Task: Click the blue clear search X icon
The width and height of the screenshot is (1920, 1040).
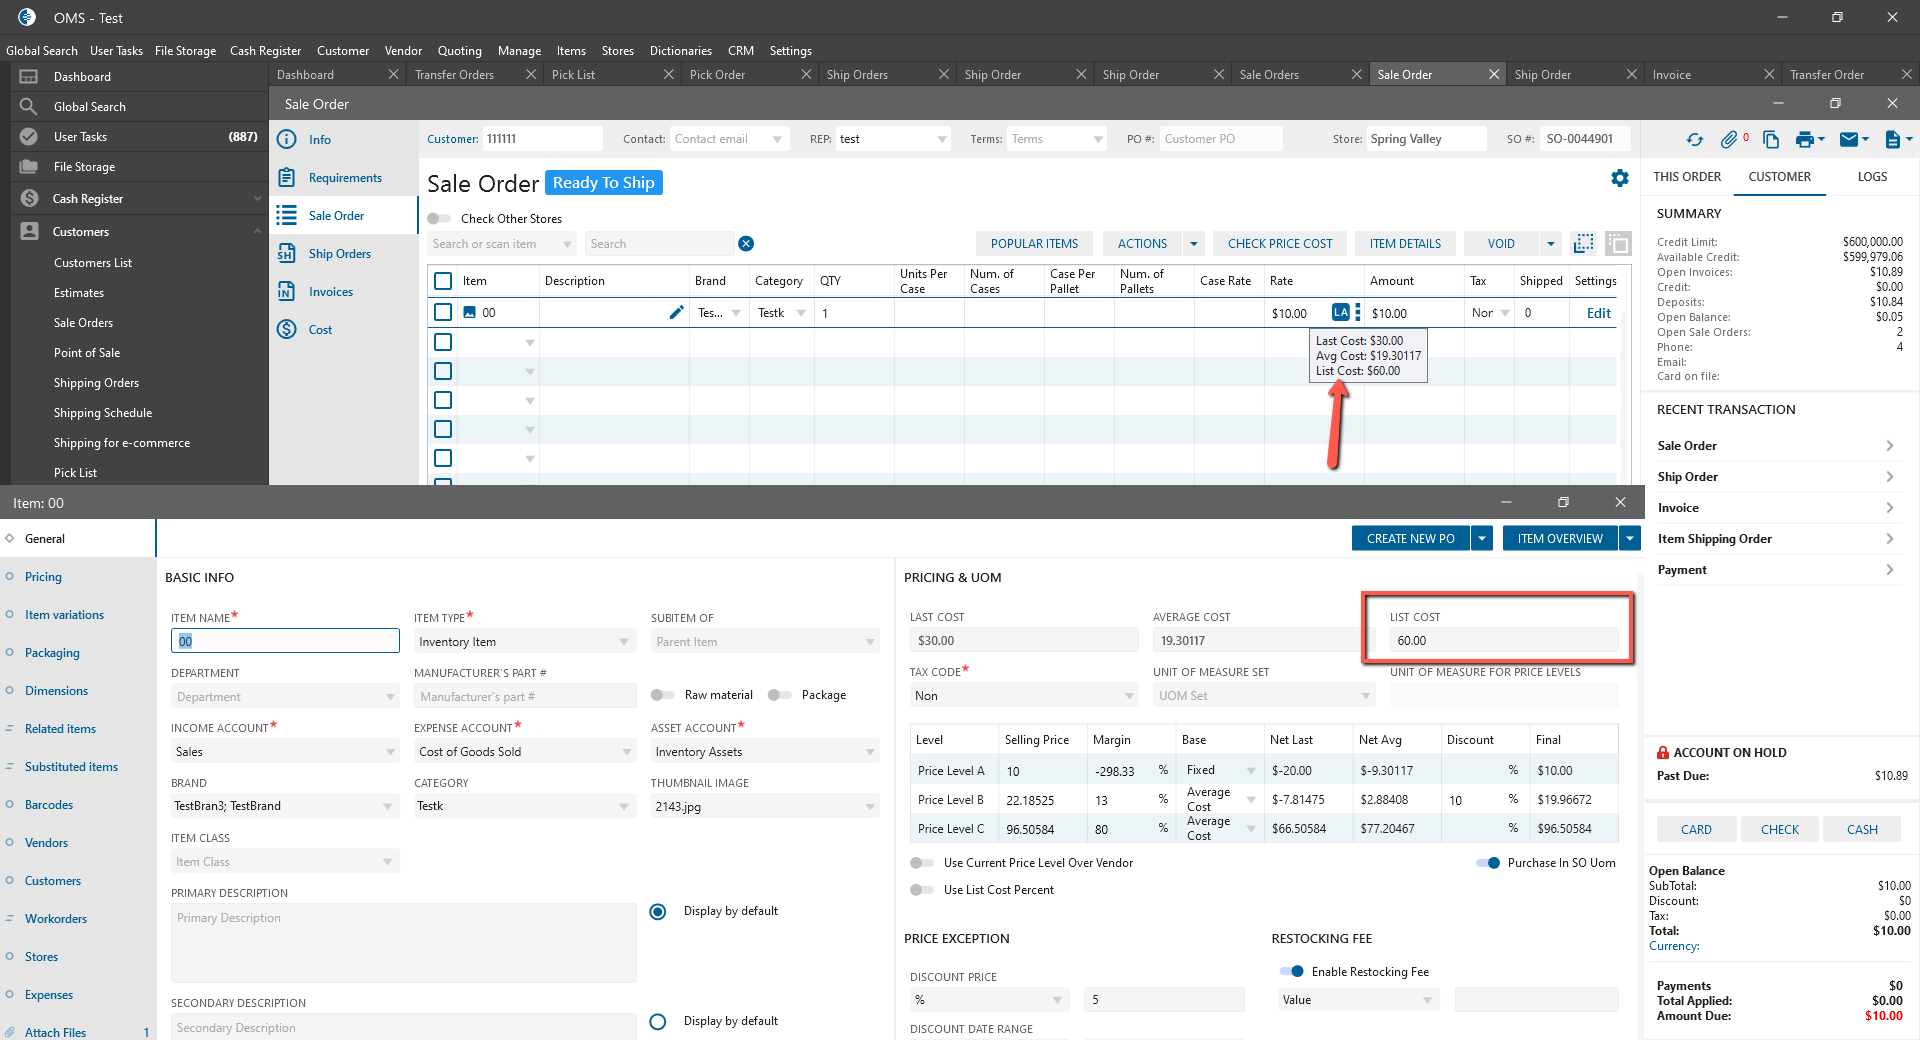Action: pos(746,244)
